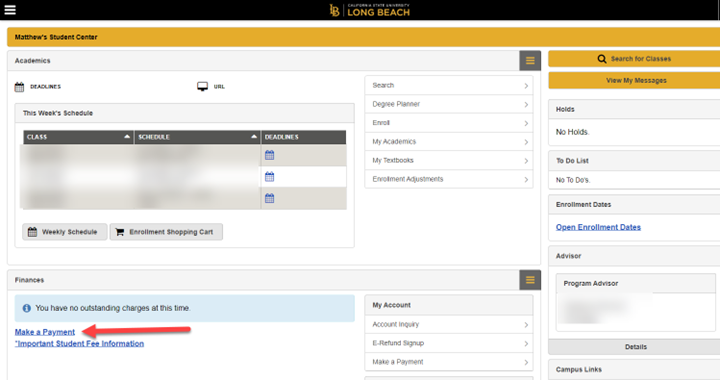Click 'no outstanding charges' notice text
720x380 pixels.
(x=113, y=308)
